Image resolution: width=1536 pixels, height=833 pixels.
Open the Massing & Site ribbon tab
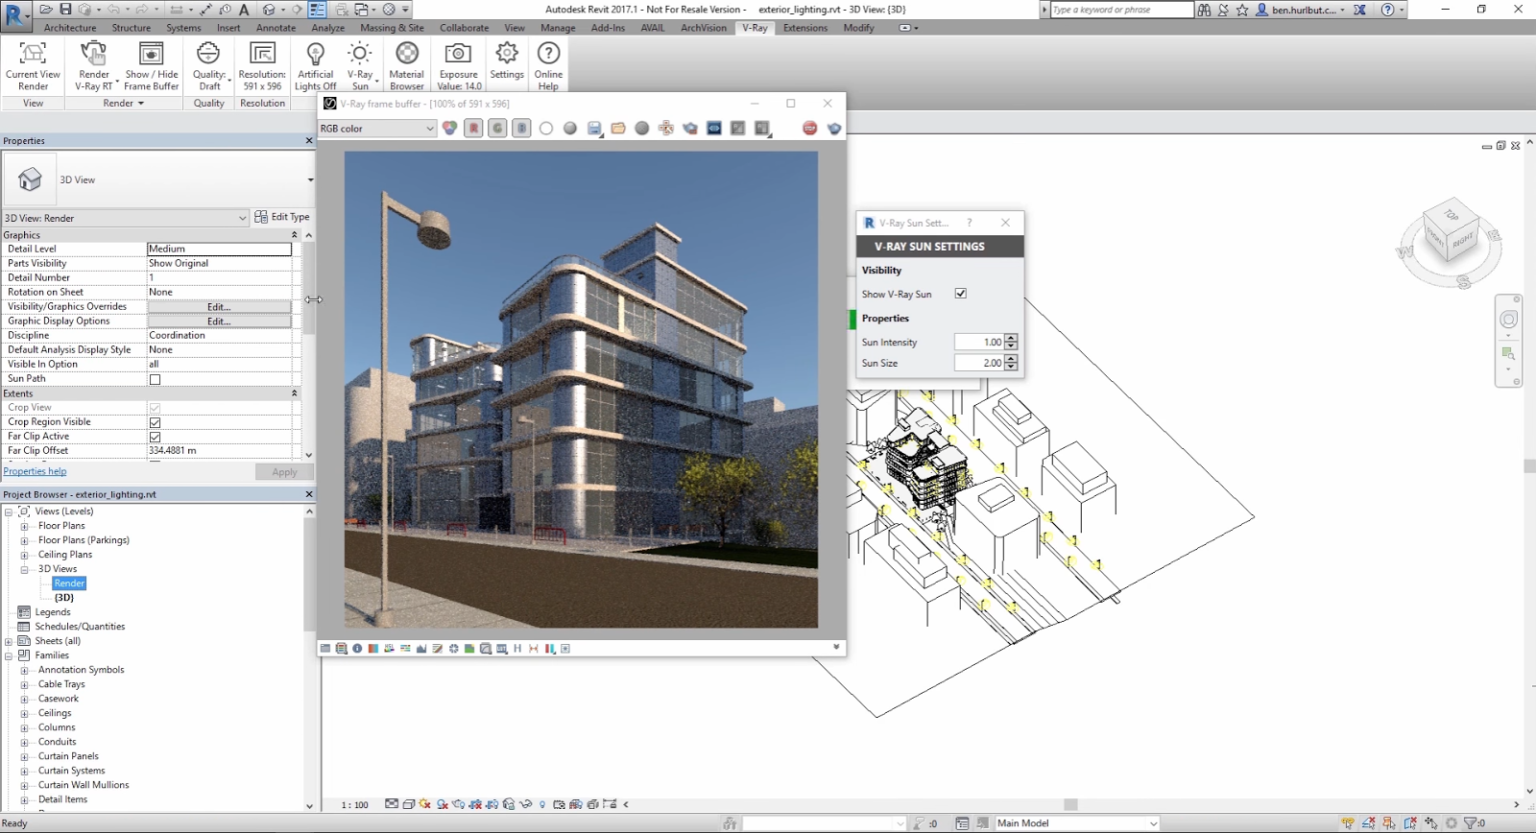[392, 28]
